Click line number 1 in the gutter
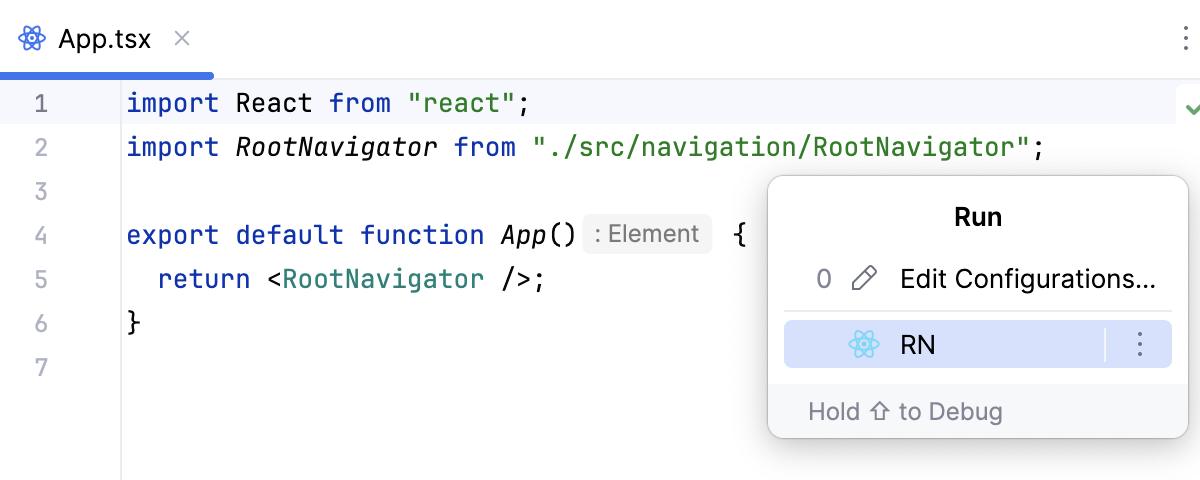This screenshot has height=480, width=1200. [x=41, y=103]
